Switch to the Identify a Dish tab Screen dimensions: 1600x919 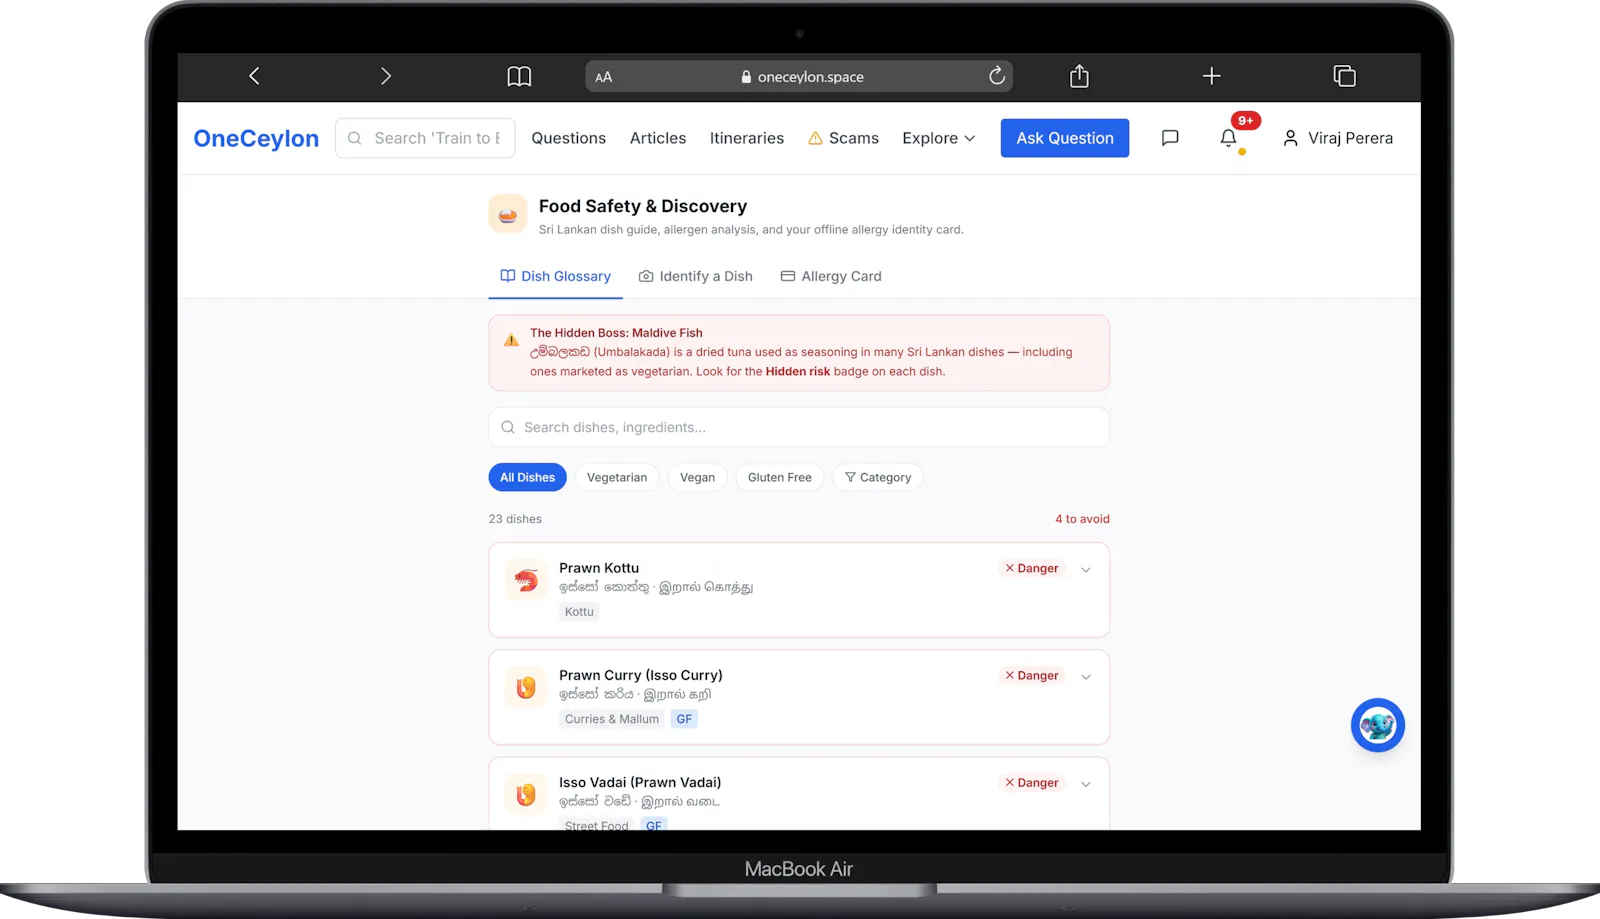[695, 276]
